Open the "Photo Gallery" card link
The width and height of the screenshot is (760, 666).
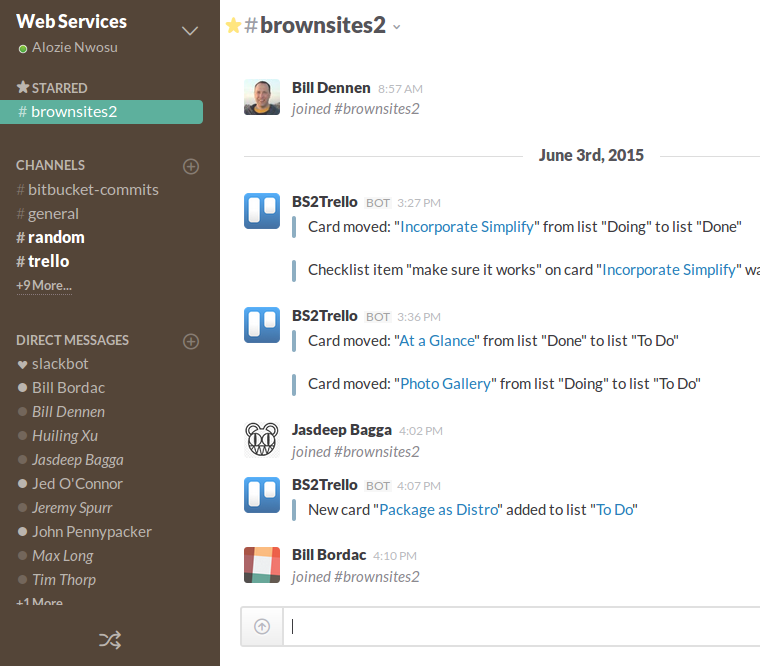coord(445,384)
